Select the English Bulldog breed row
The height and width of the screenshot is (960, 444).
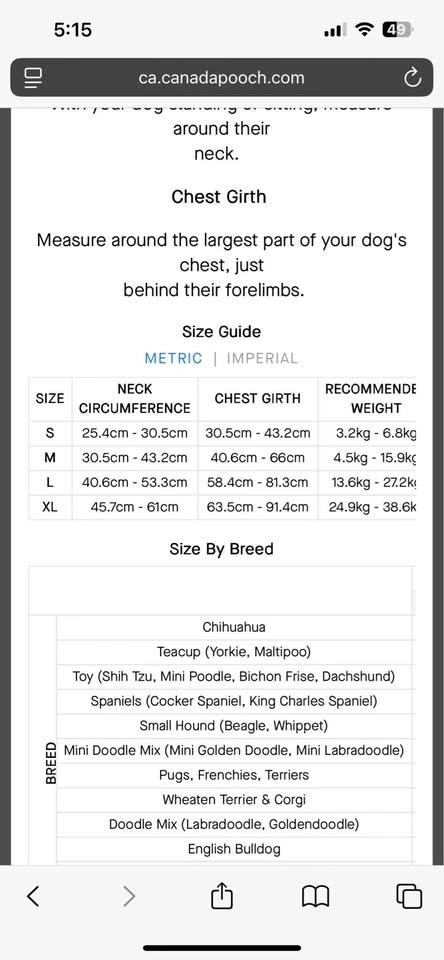234,849
